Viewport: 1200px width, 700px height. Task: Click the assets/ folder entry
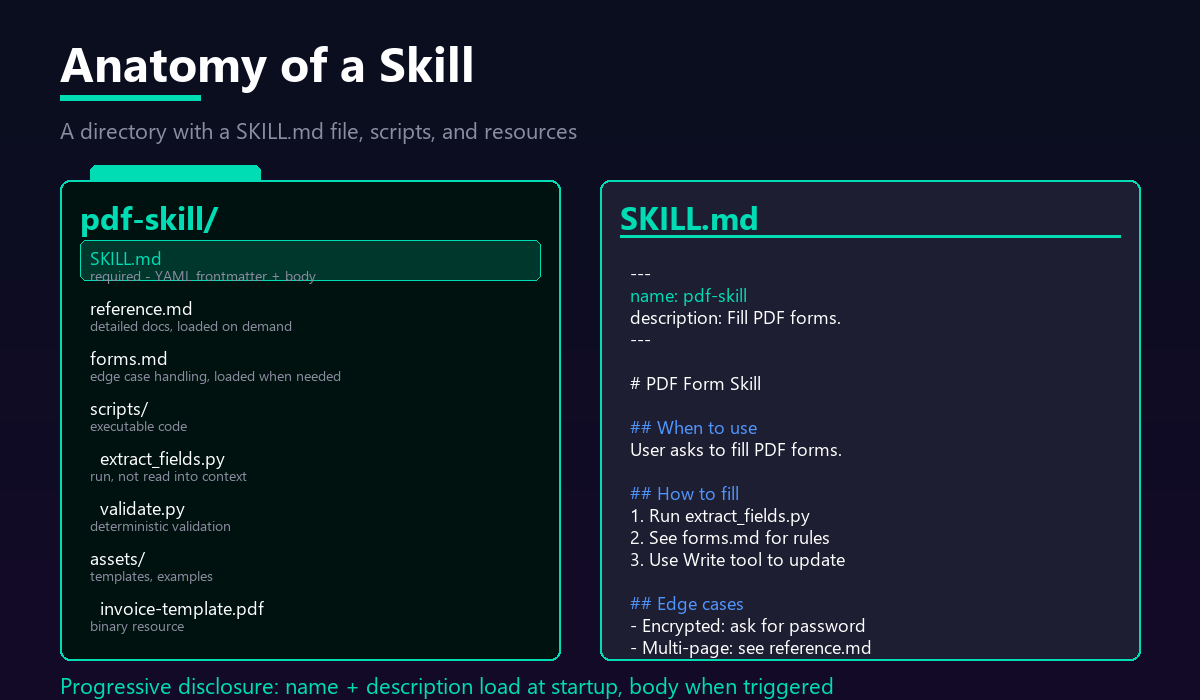(117, 559)
